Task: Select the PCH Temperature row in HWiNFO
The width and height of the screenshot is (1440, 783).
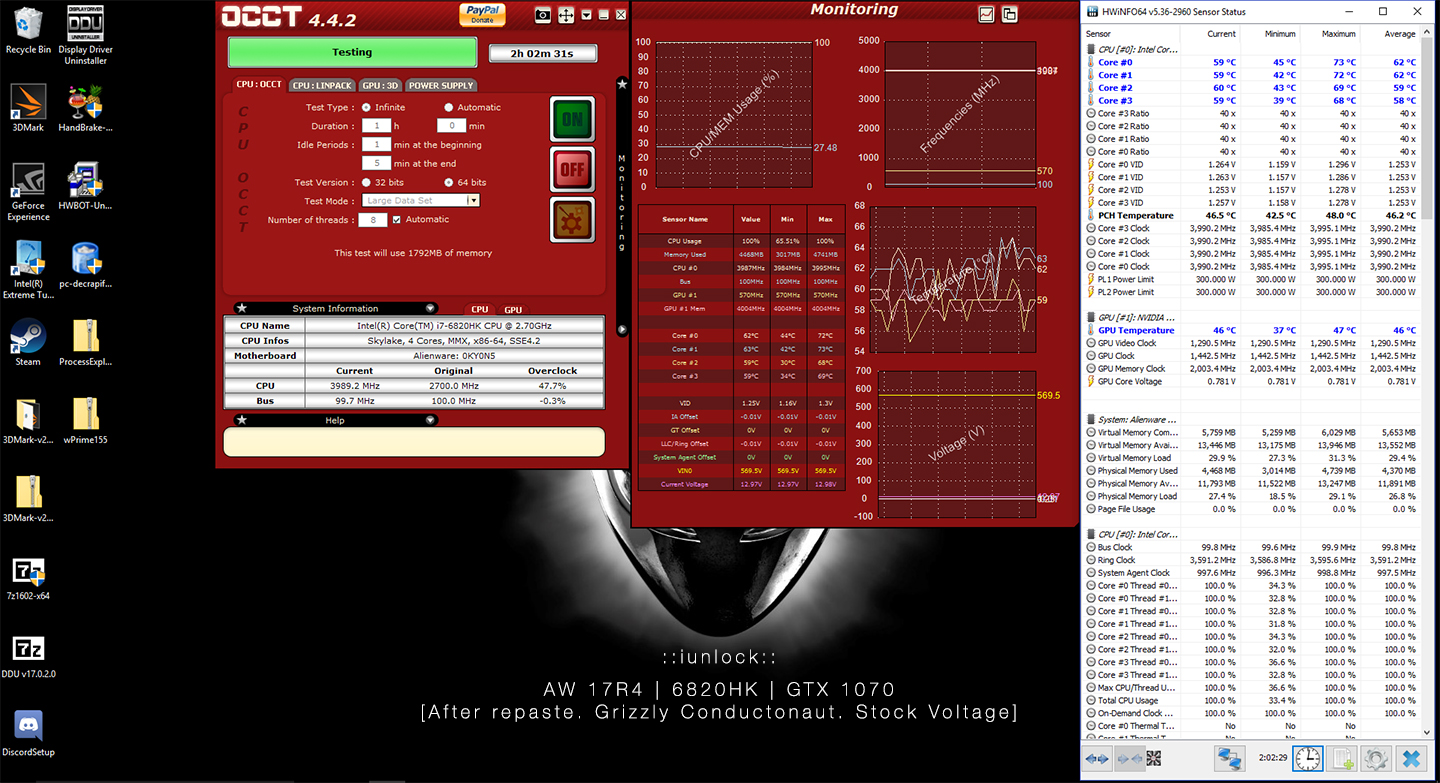Action: point(1250,215)
